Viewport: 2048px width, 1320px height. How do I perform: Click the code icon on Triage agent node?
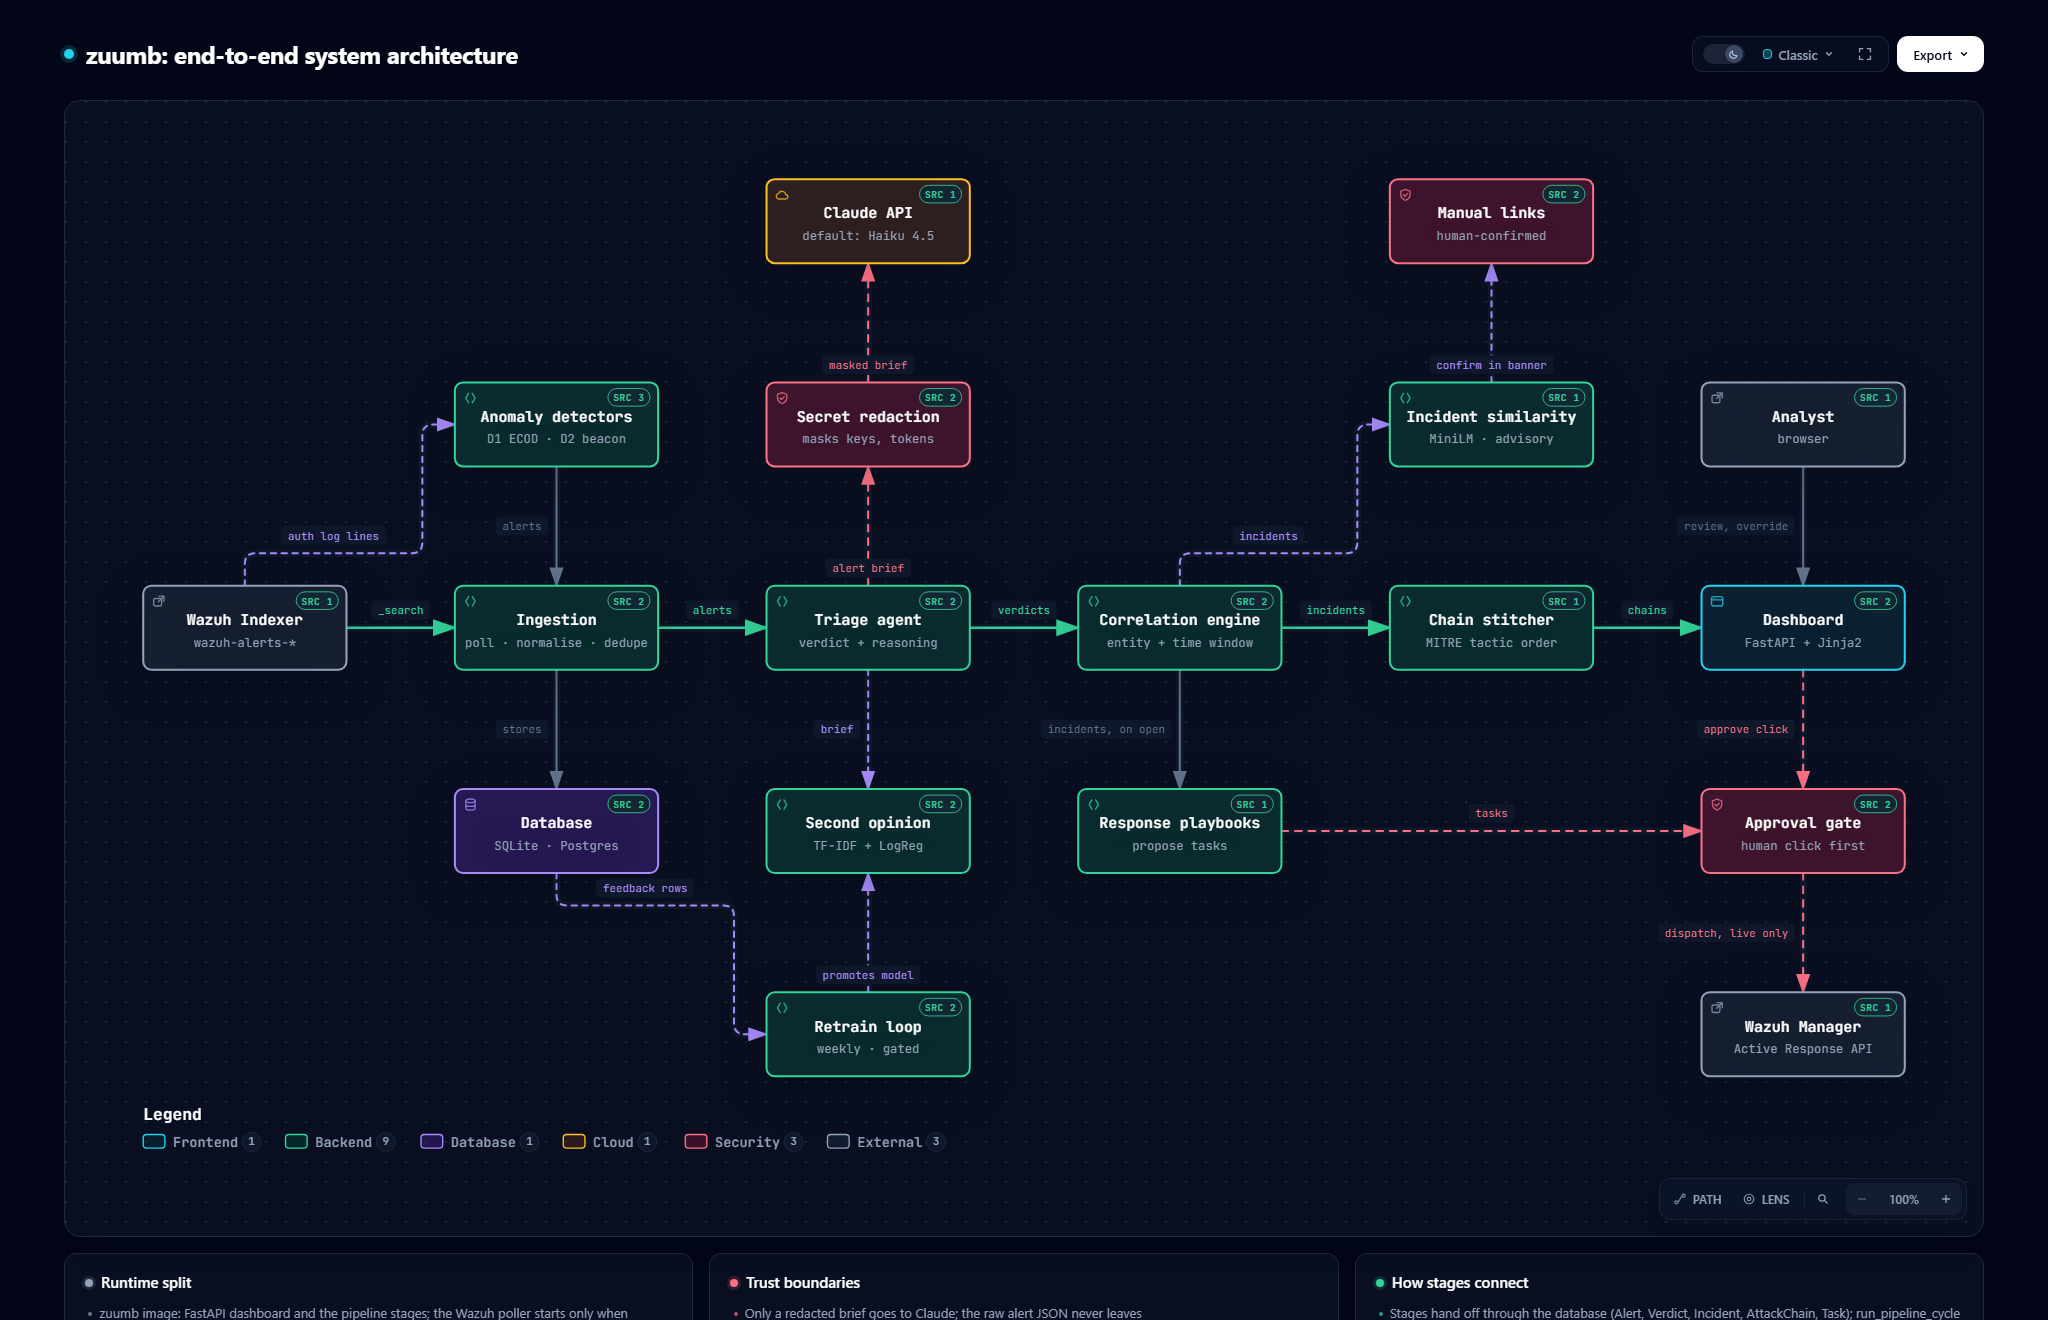783,601
